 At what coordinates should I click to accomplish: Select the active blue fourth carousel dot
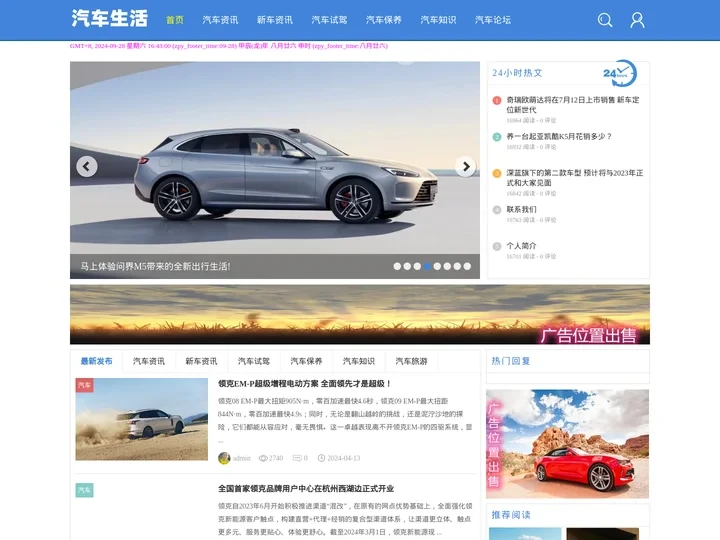click(427, 266)
